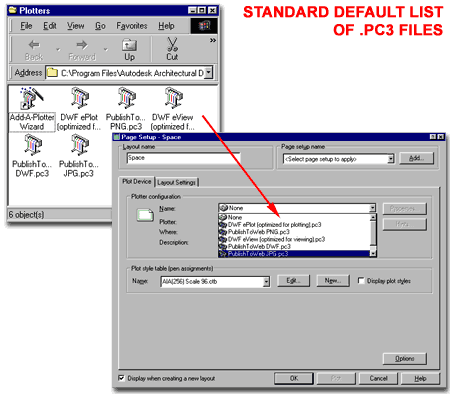Click the Page Setup title bar help icon

point(433,137)
